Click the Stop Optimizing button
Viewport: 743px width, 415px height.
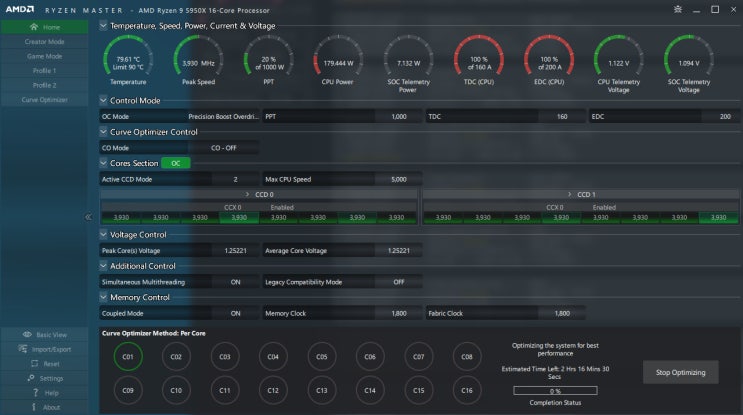tap(680, 372)
